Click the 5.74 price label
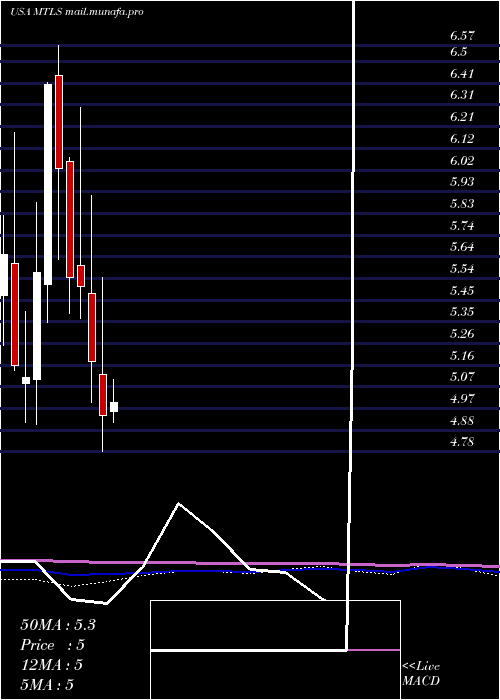 click(462, 226)
